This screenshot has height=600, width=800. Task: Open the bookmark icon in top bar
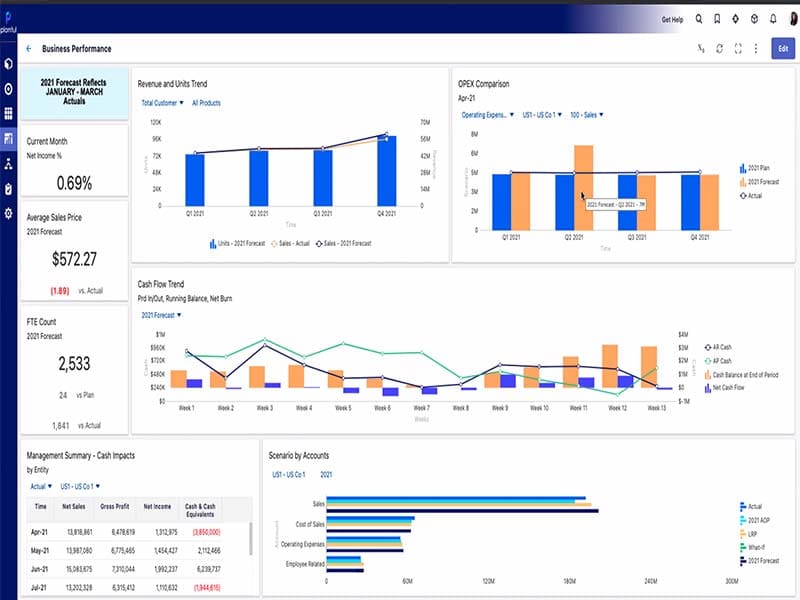pyautogui.click(x=717, y=19)
